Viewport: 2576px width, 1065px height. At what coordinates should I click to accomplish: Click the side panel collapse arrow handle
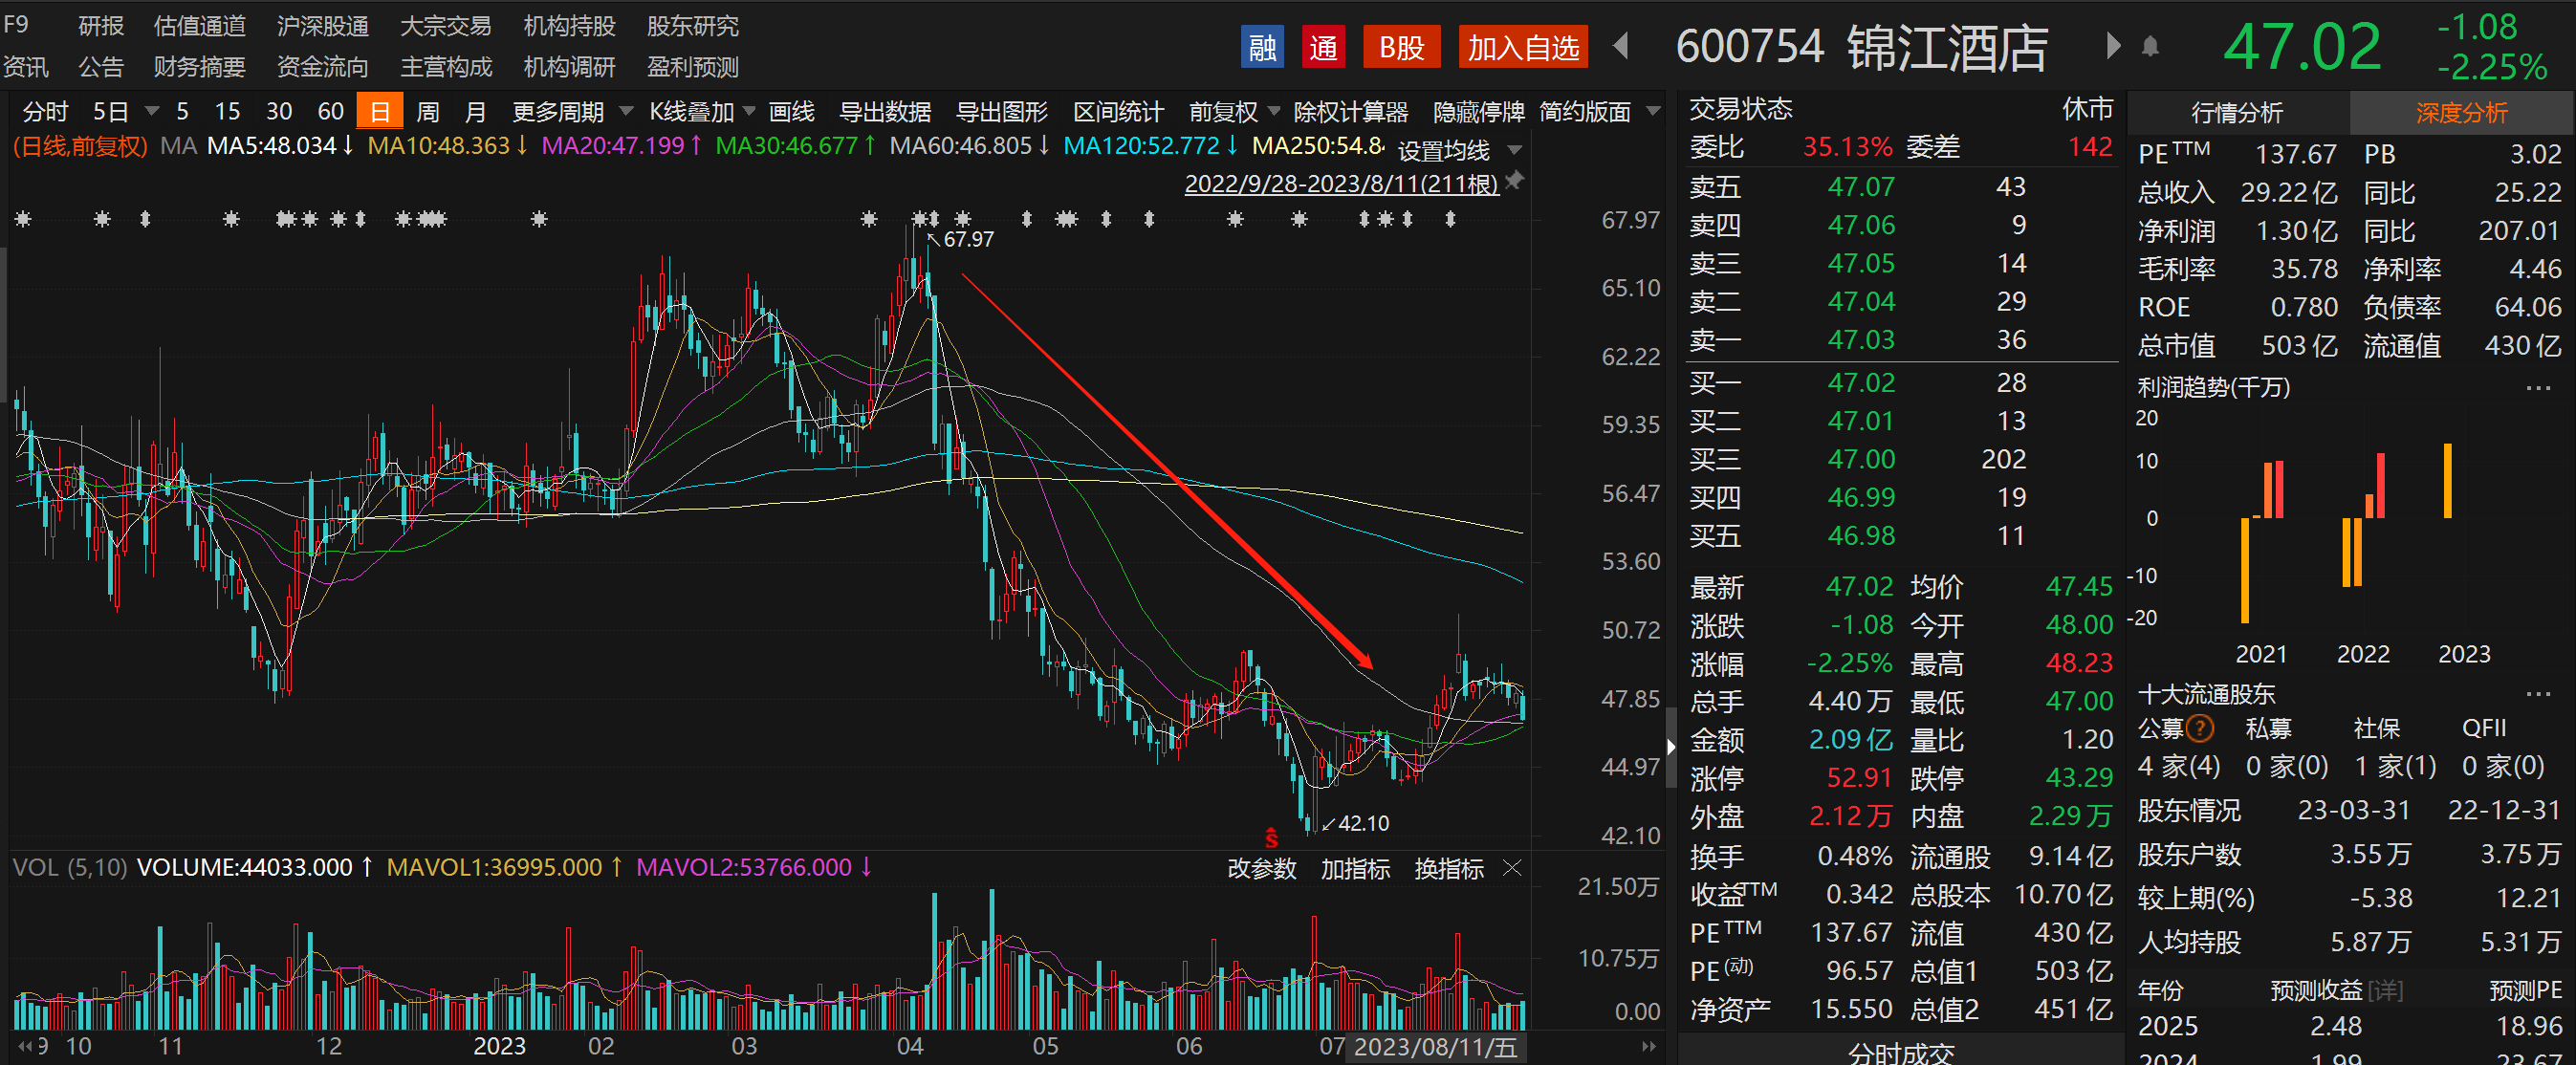(1671, 746)
